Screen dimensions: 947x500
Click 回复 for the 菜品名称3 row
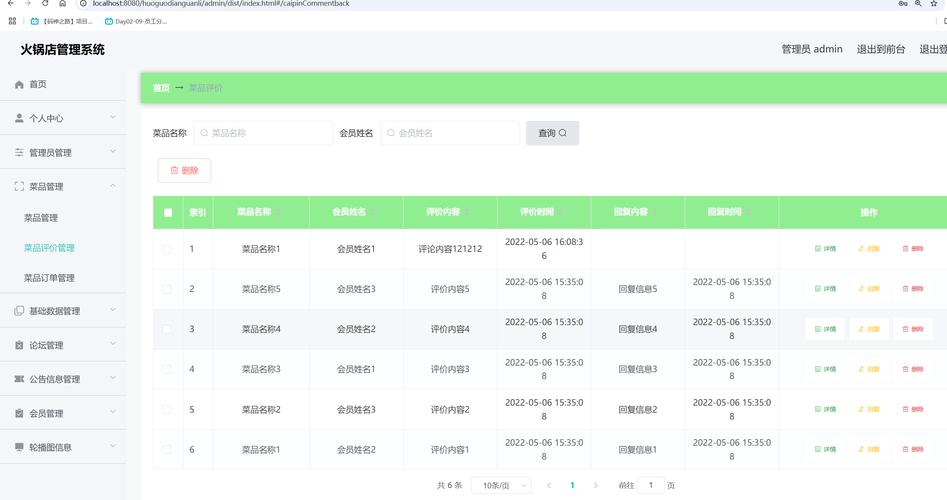click(869, 369)
